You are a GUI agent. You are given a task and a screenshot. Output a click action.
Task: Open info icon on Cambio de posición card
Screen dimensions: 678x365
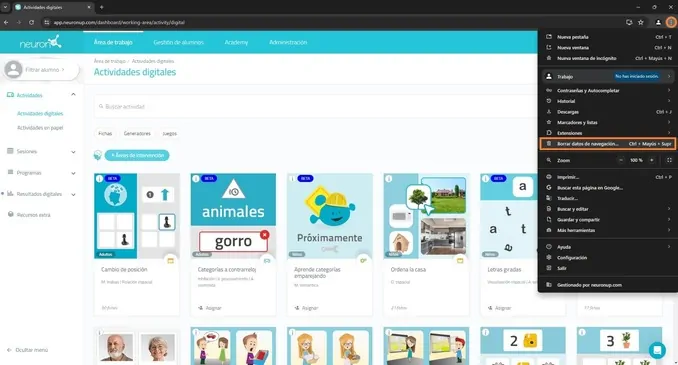[99, 179]
